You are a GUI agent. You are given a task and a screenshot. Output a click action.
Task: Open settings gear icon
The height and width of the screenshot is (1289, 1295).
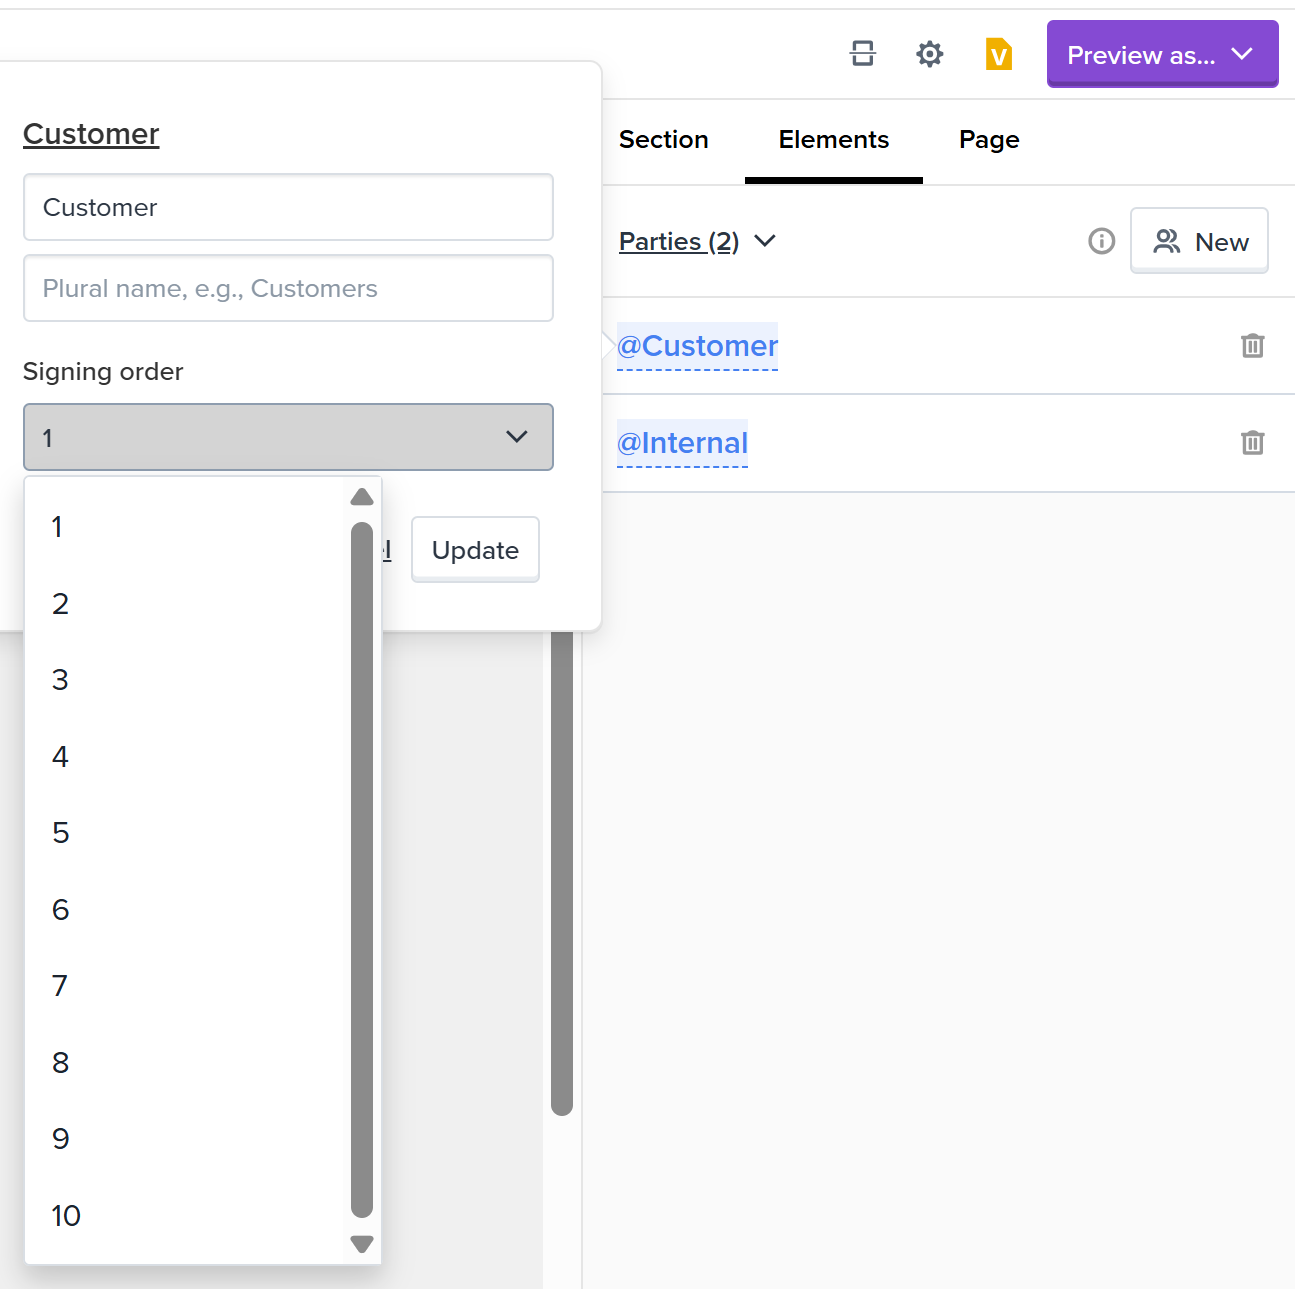929,54
